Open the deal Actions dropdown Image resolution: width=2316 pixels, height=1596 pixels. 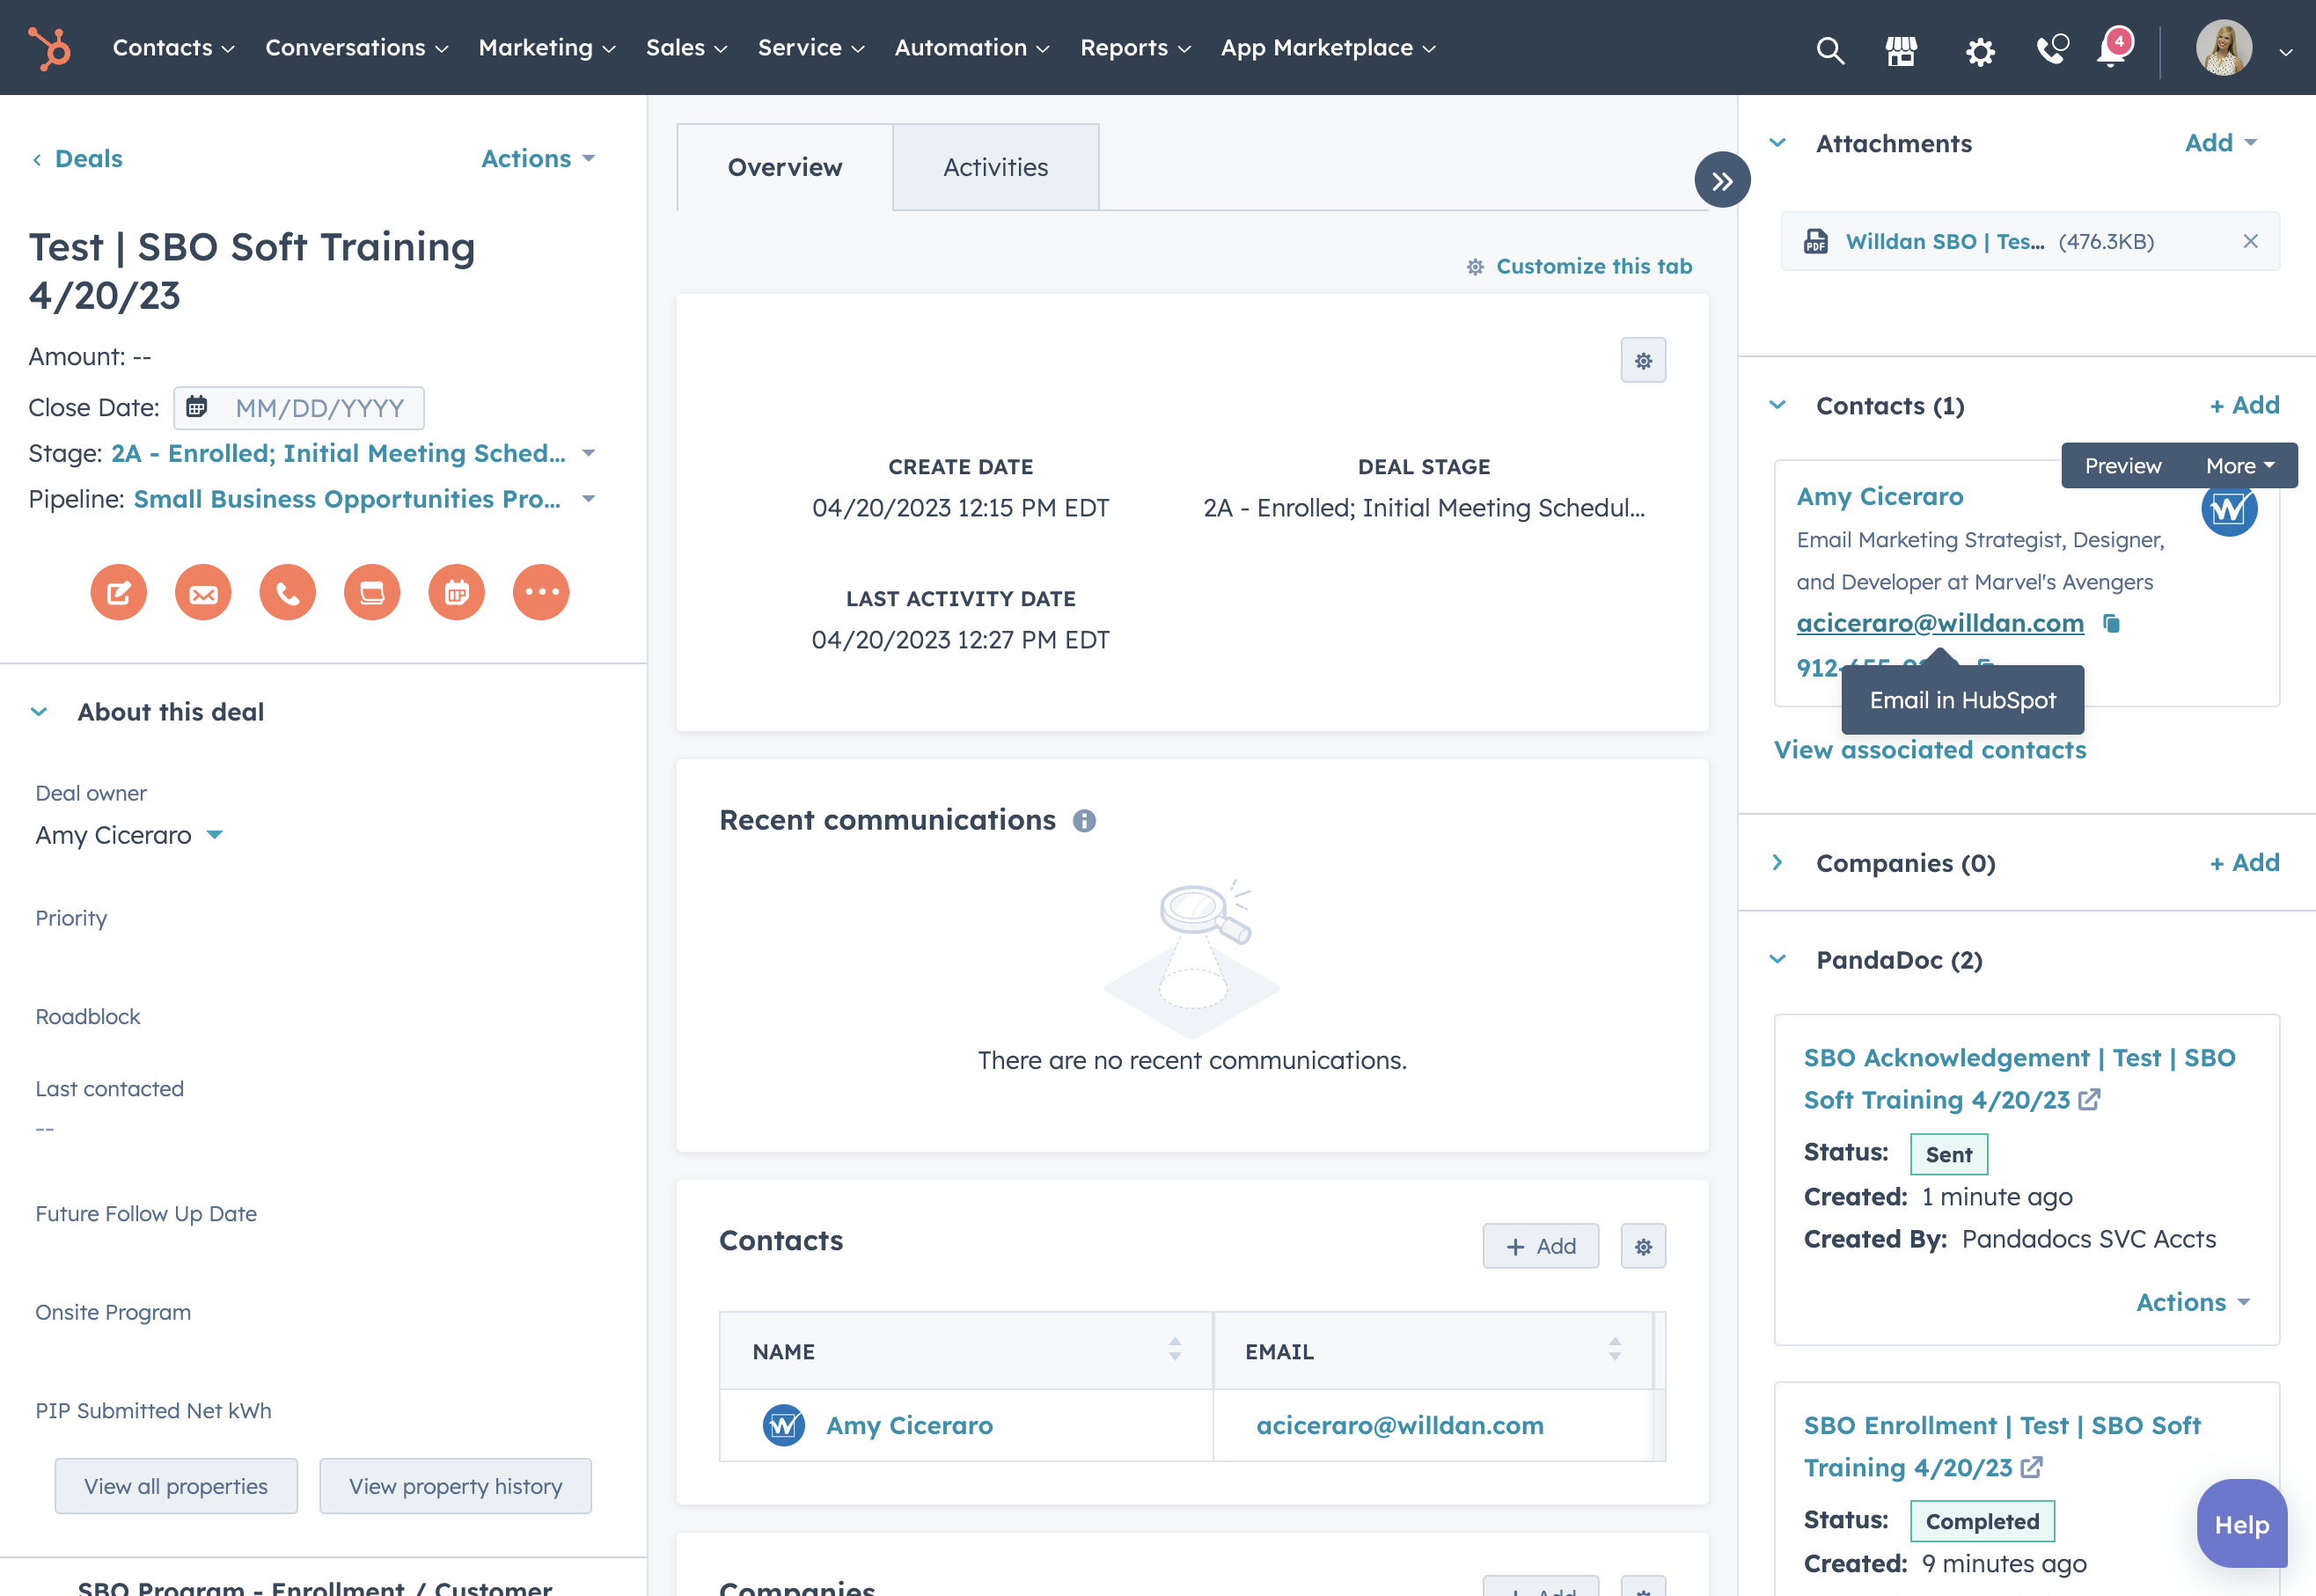click(x=538, y=158)
